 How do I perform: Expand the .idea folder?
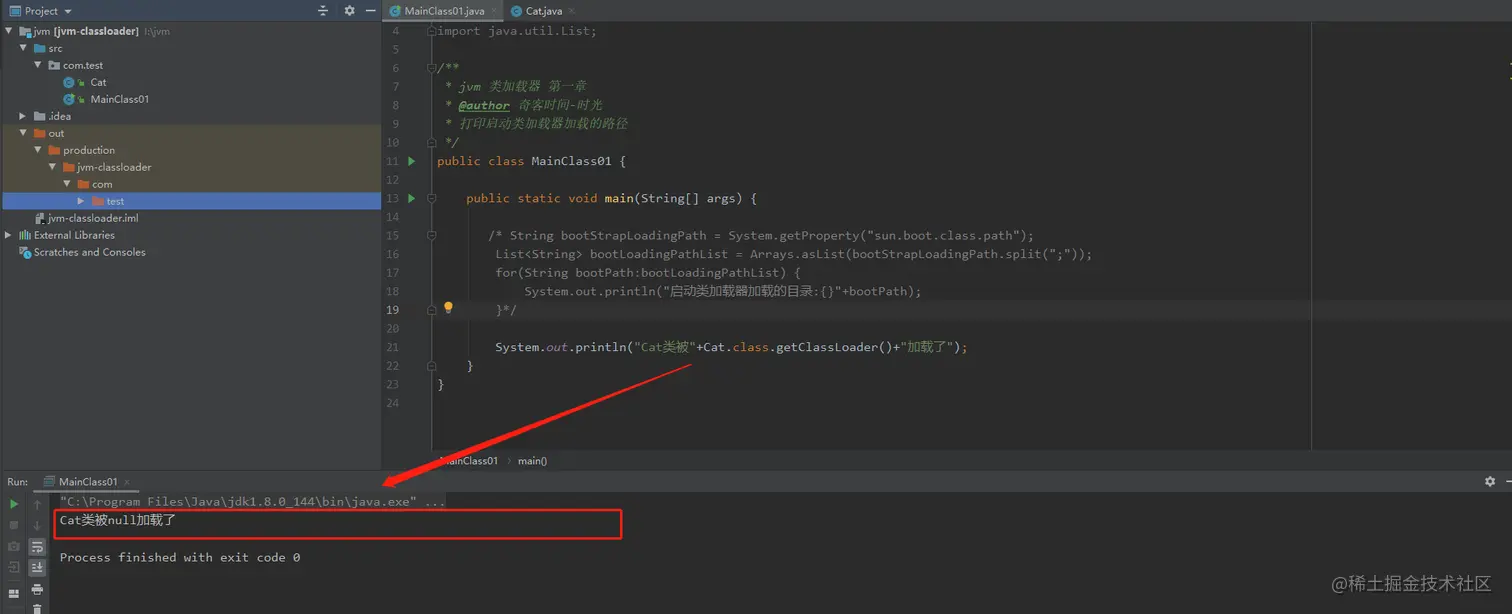[23, 116]
